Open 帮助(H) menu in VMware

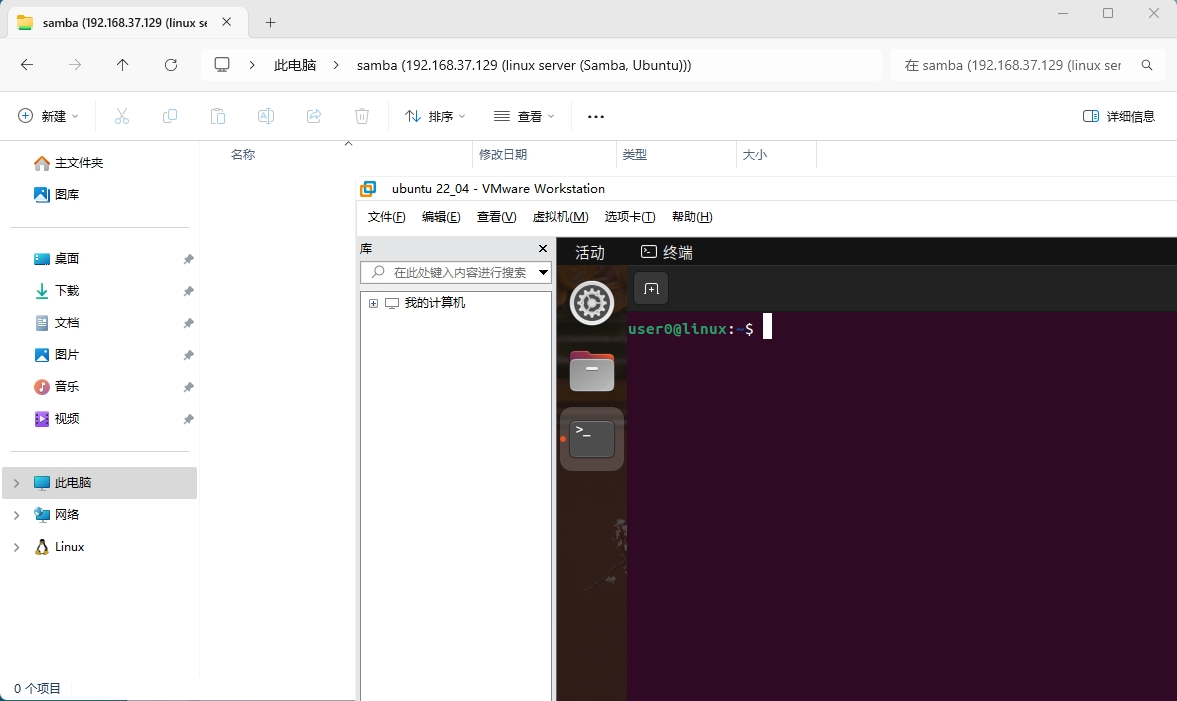(x=692, y=217)
